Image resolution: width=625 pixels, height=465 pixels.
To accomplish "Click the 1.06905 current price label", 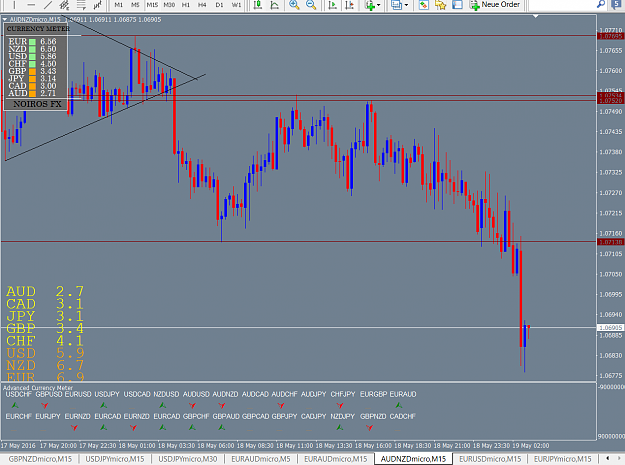I will 610,328.
